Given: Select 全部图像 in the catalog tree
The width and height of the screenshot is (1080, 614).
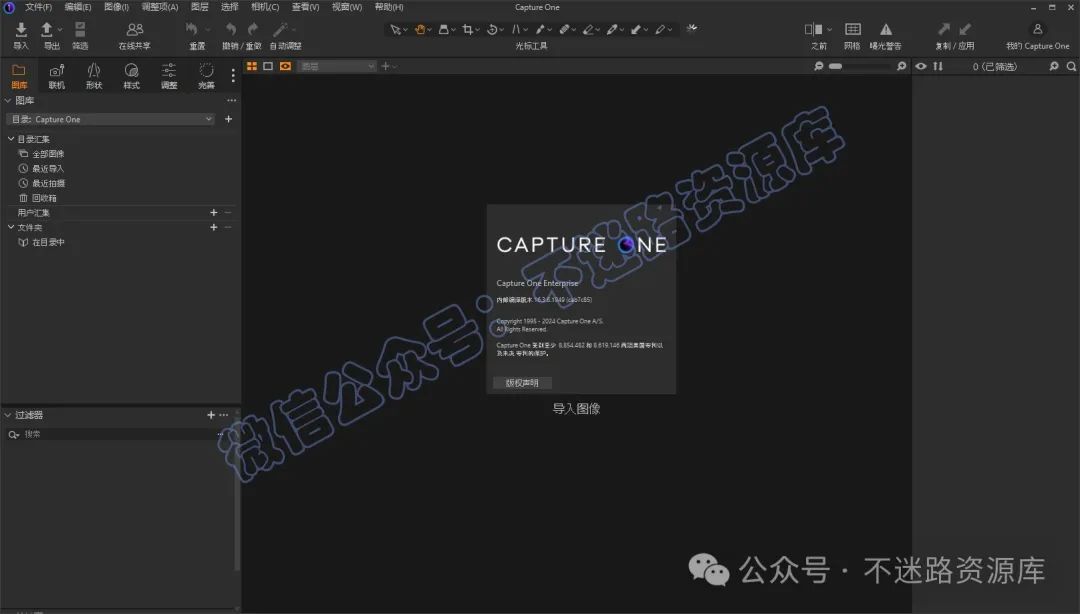Looking at the screenshot, I should tap(48, 154).
